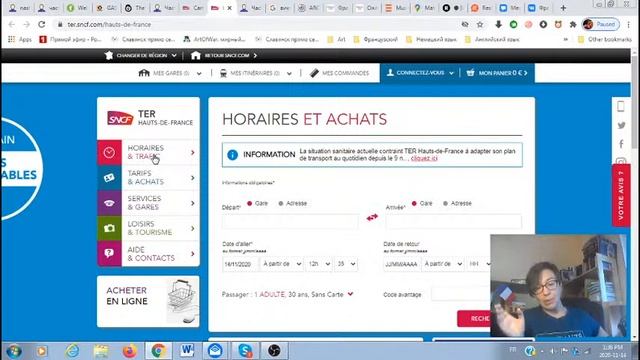Open the Horaires & Trafic clock icon
The width and height of the screenshot is (640, 360).
[109, 152]
